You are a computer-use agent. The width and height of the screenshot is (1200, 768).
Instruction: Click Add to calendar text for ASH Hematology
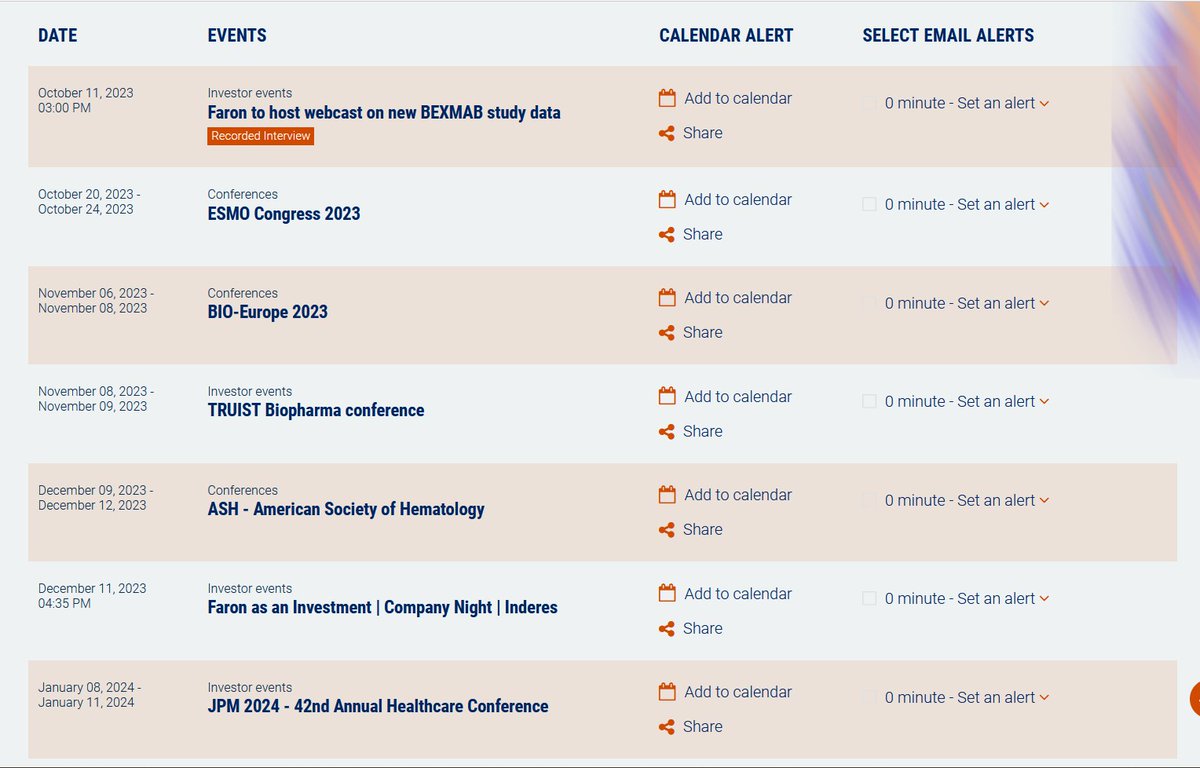(738, 494)
